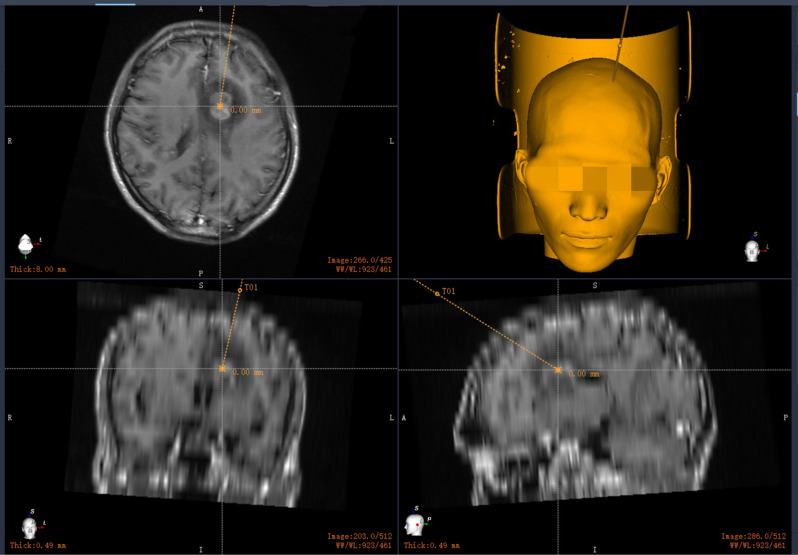
Task: Click the 'L' label in axial view
Action: pyautogui.click(x=391, y=141)
